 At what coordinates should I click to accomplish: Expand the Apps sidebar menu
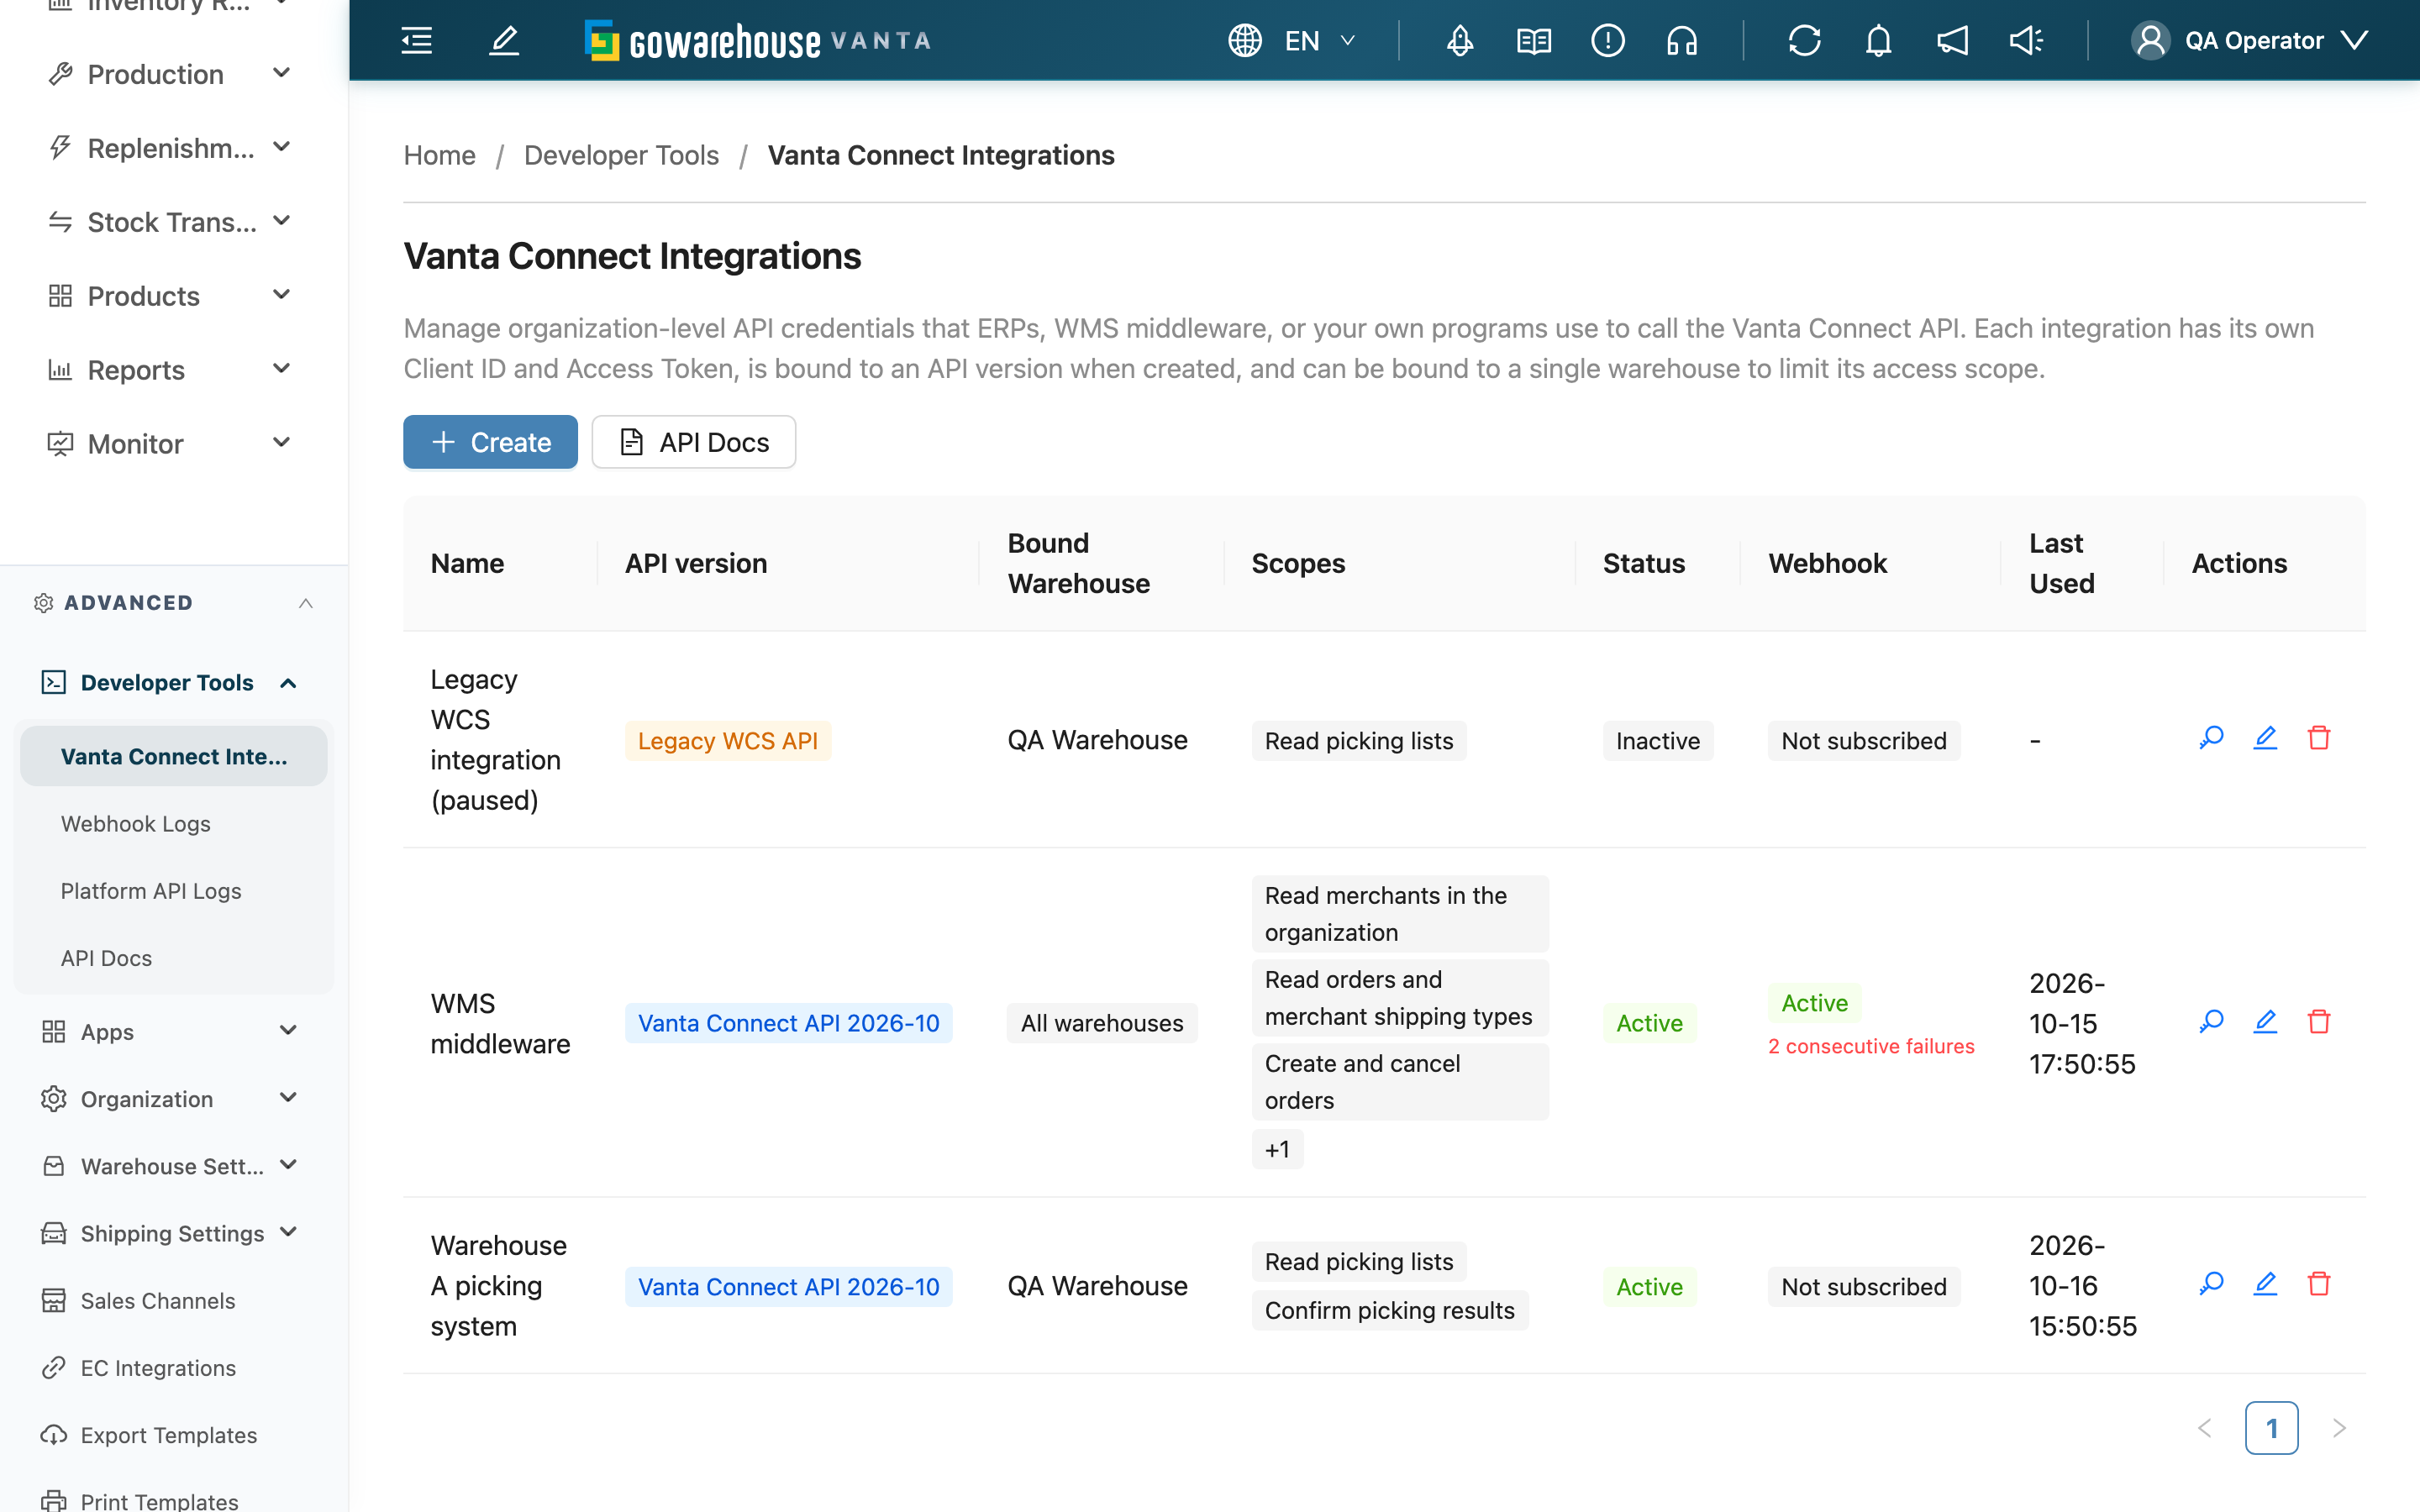pos(170,1032)
